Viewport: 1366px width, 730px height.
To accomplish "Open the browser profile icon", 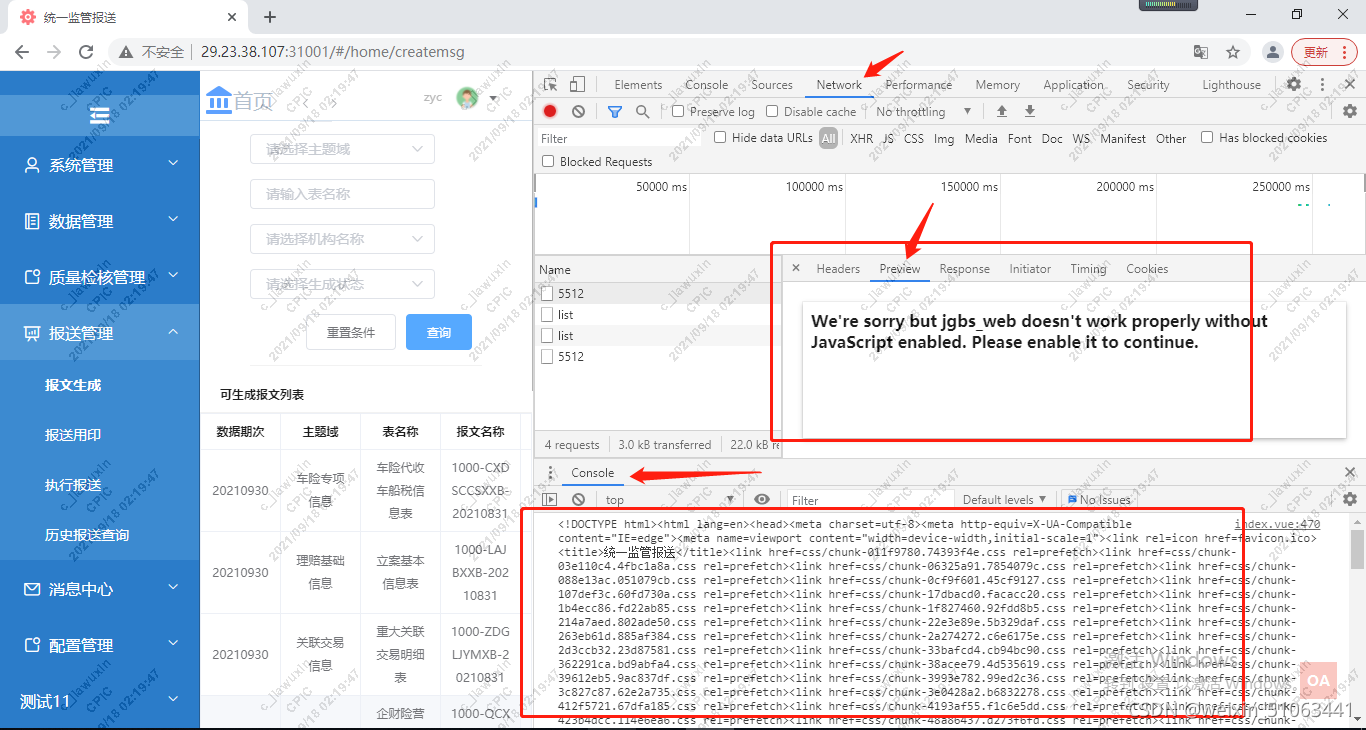I will point(1272,52).
